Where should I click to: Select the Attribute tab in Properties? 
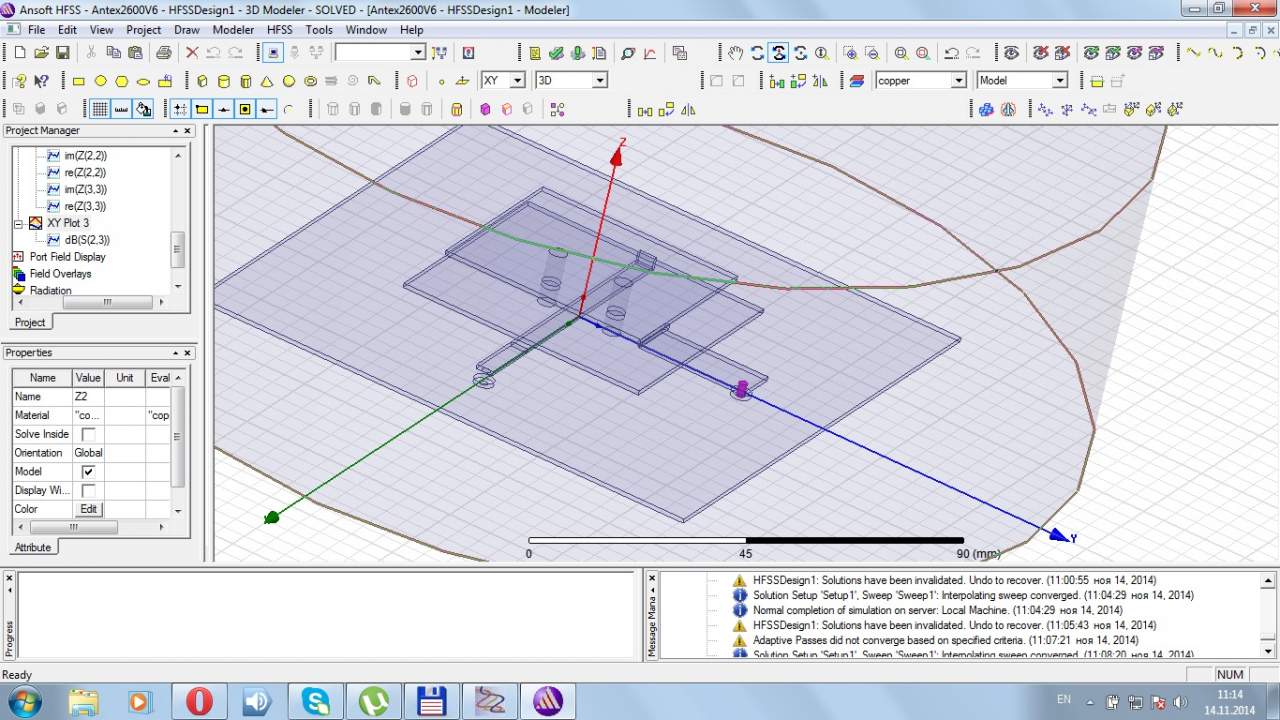32,547
